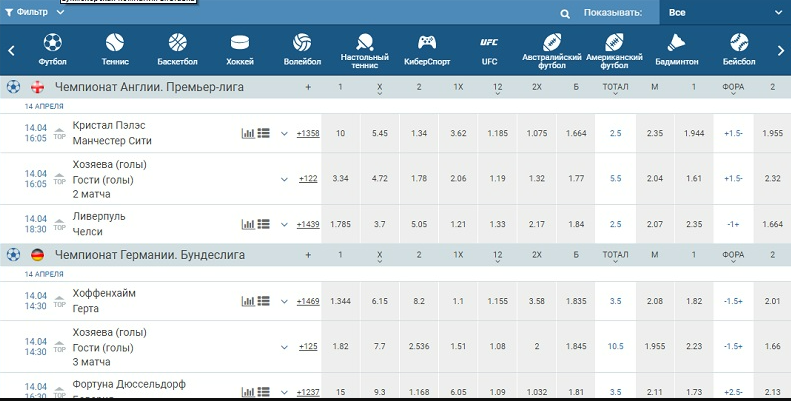Select total 10.5 in Бундеслига голы row
Screen dimensions: 791x401
(x=615, y=347)
